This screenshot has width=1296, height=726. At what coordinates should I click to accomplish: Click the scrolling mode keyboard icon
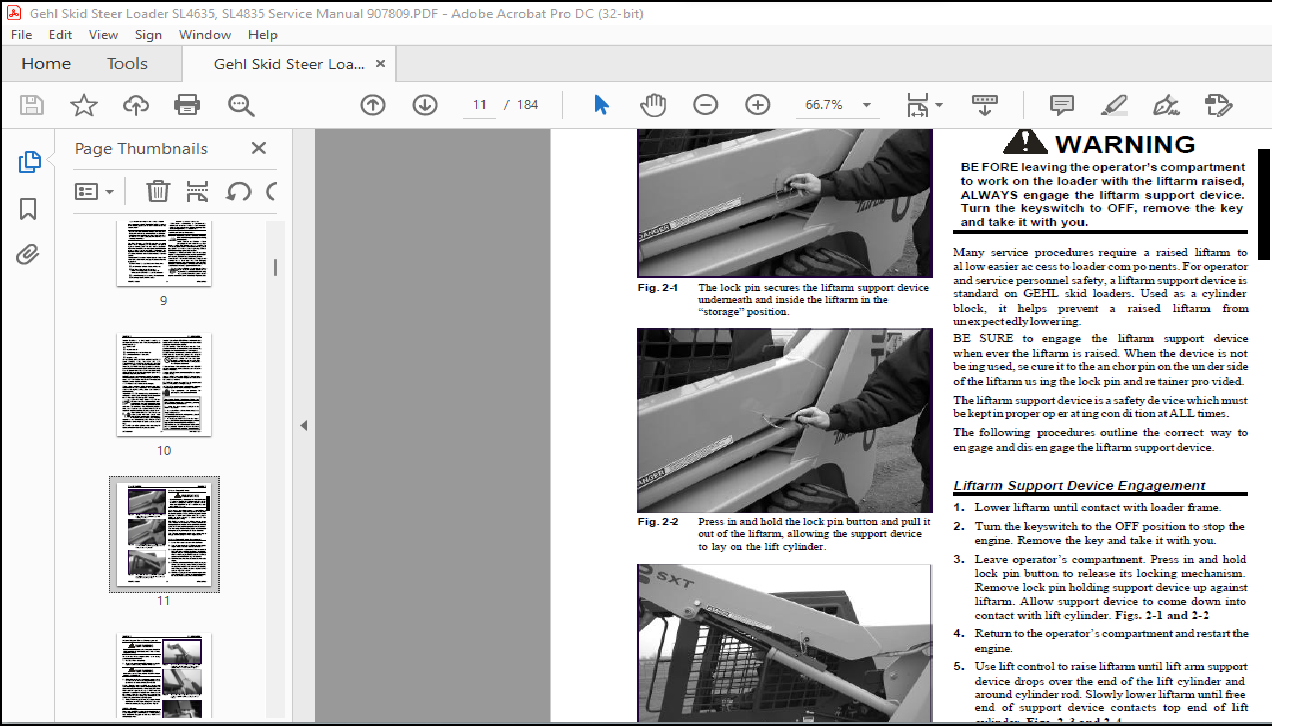coord(985,105)
